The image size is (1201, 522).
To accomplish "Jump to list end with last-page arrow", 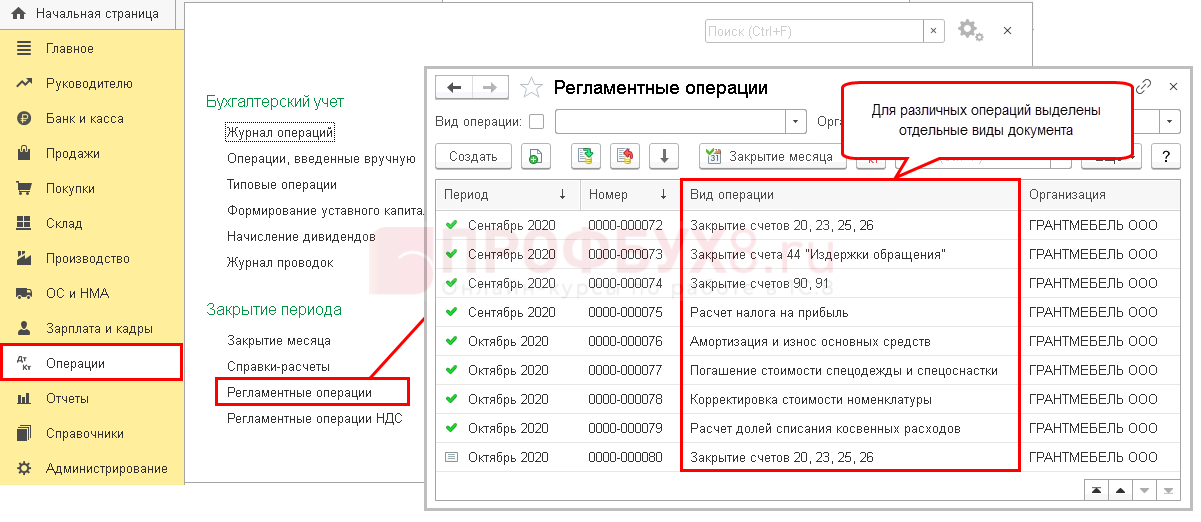I will point(1169,490).
